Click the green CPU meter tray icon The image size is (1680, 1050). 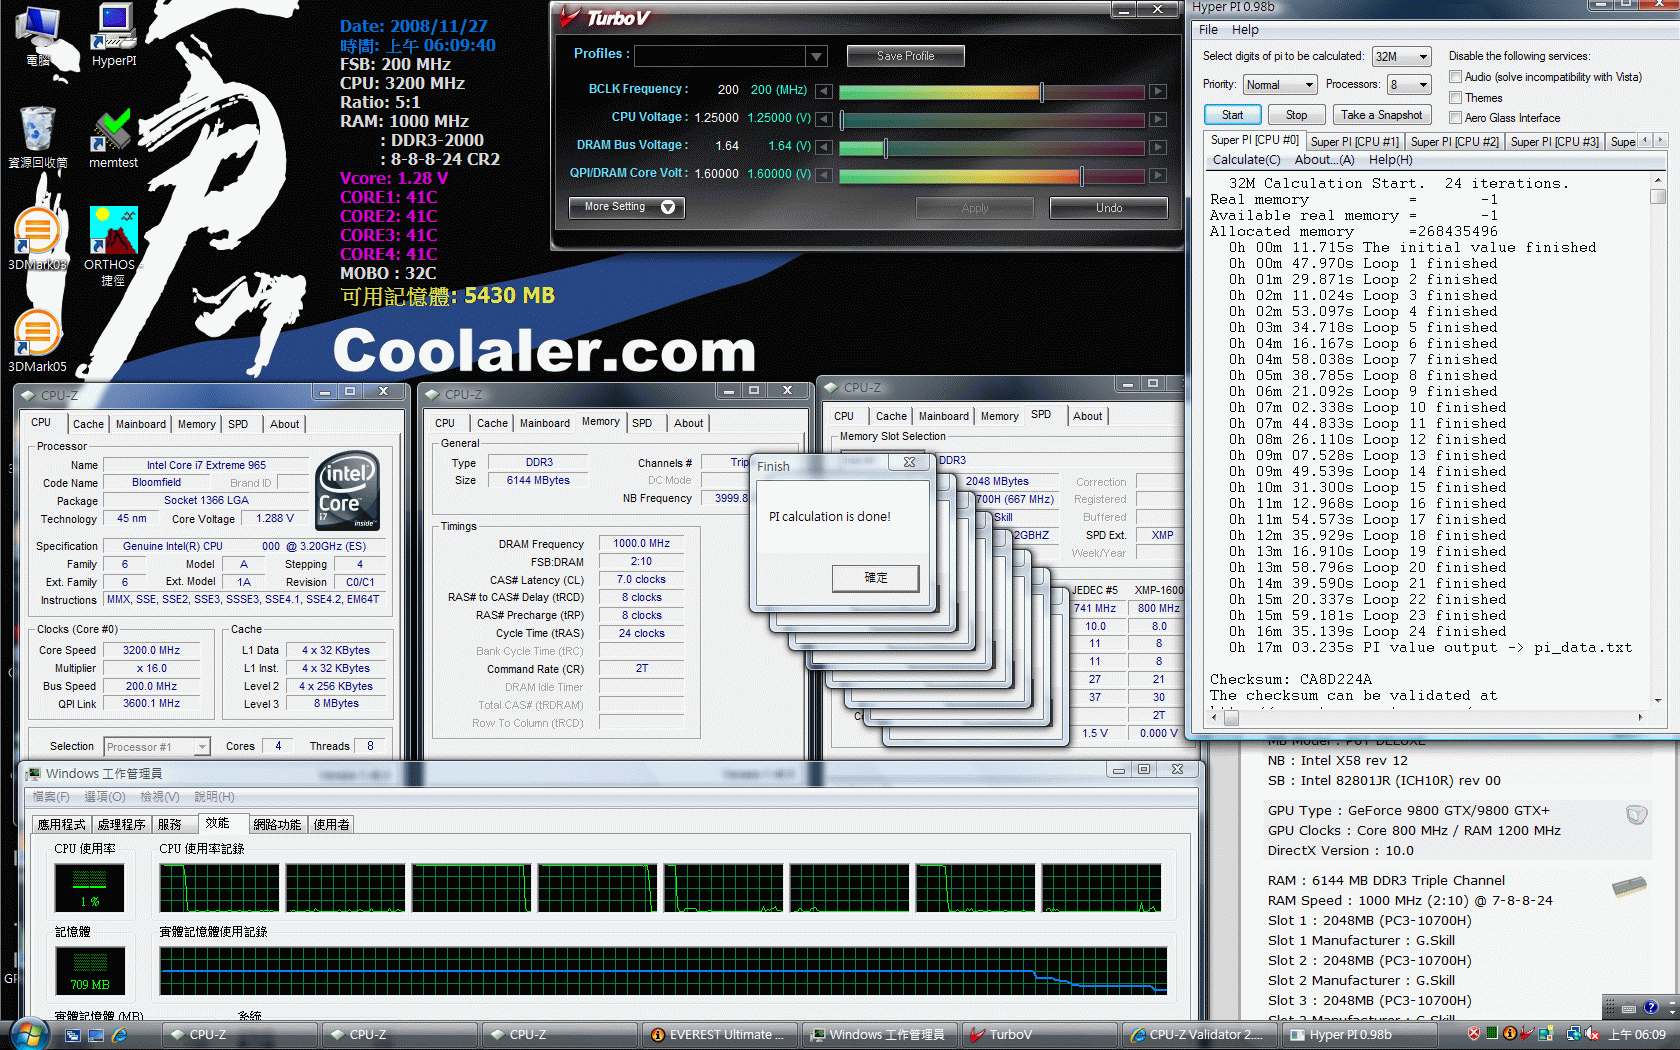point(1492,1034)
